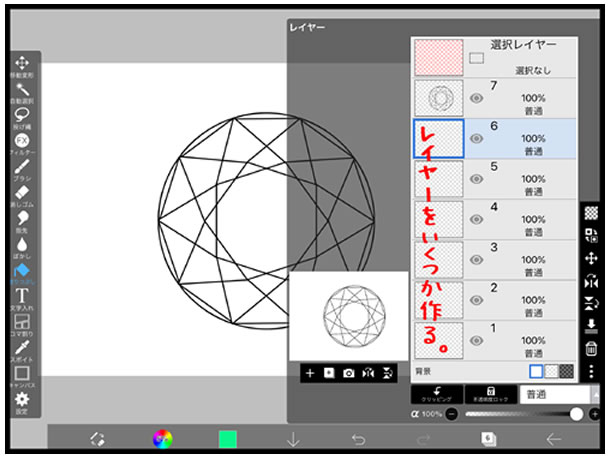This screenshot has height=459, width=610.
Task: Toggle visibility of layer 5
Action: pos(477,179)
